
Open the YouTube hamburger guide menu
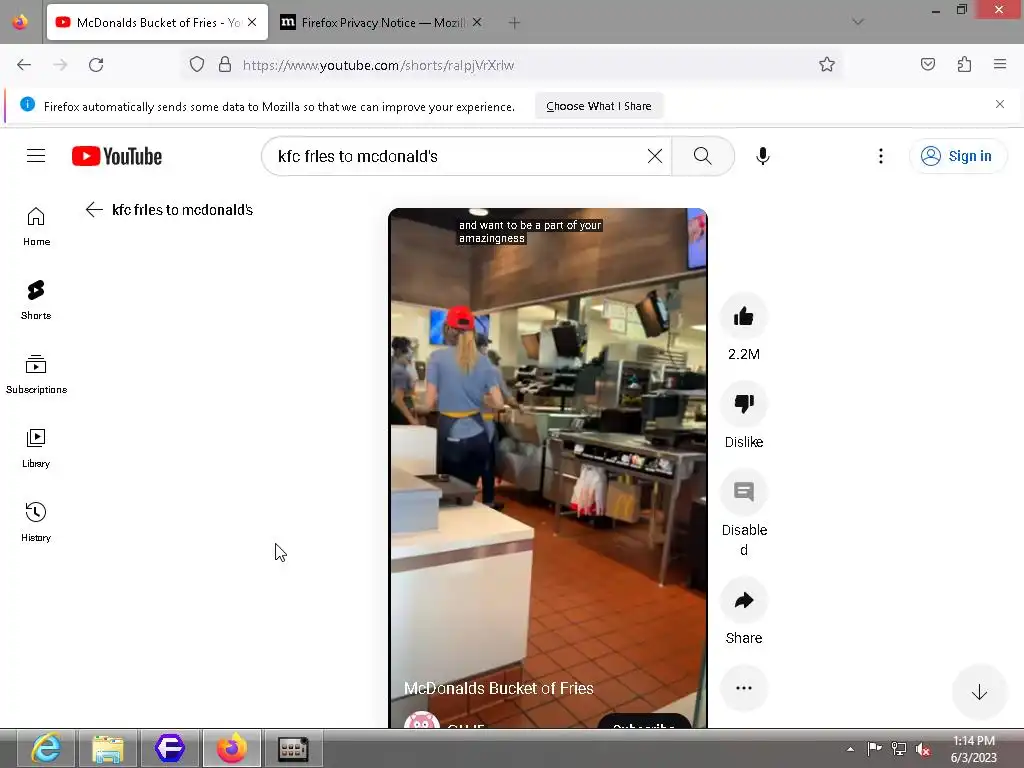point(36,156)
